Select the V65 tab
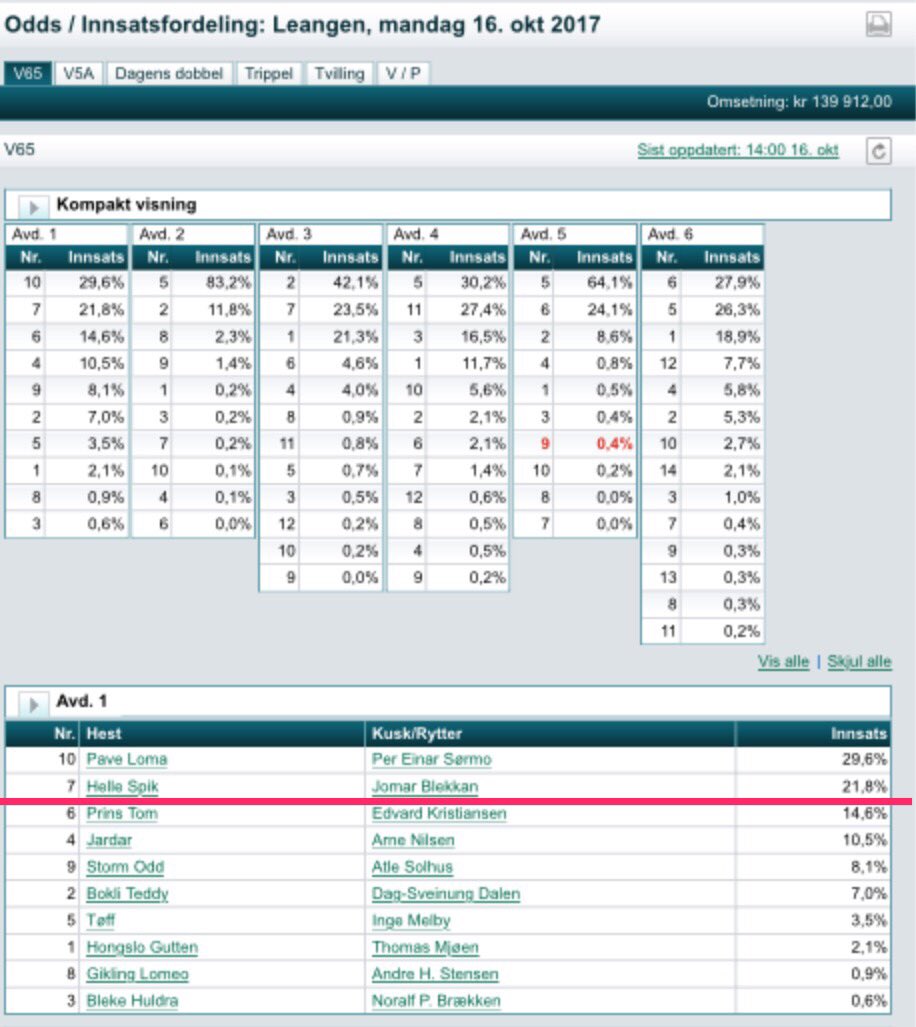 pos(27,73)
